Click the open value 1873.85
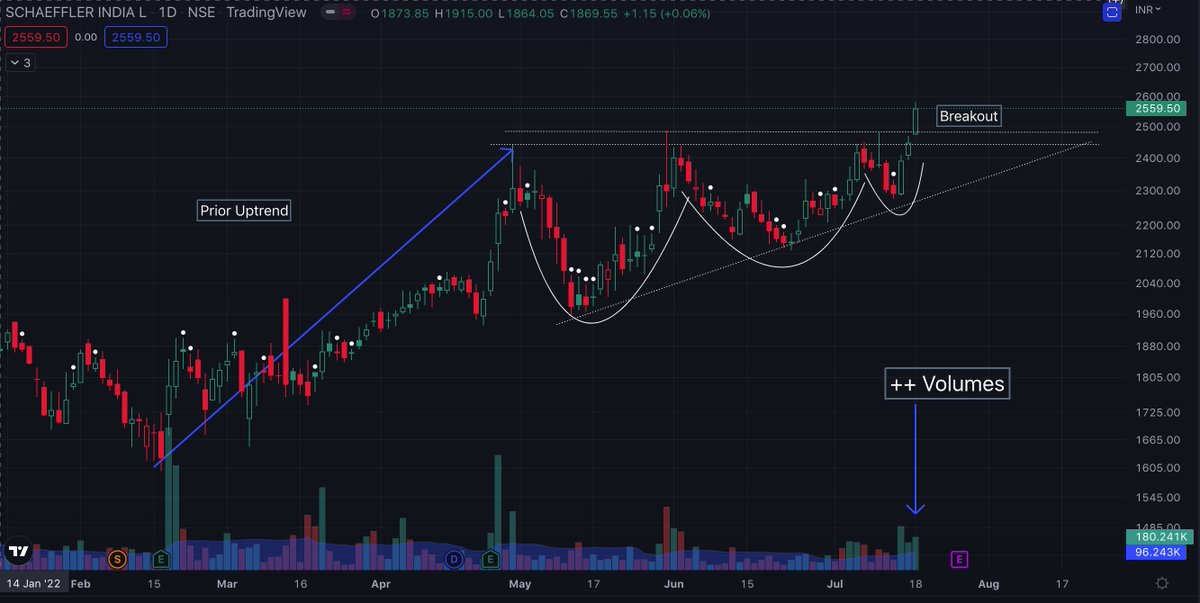 [405, 14]
